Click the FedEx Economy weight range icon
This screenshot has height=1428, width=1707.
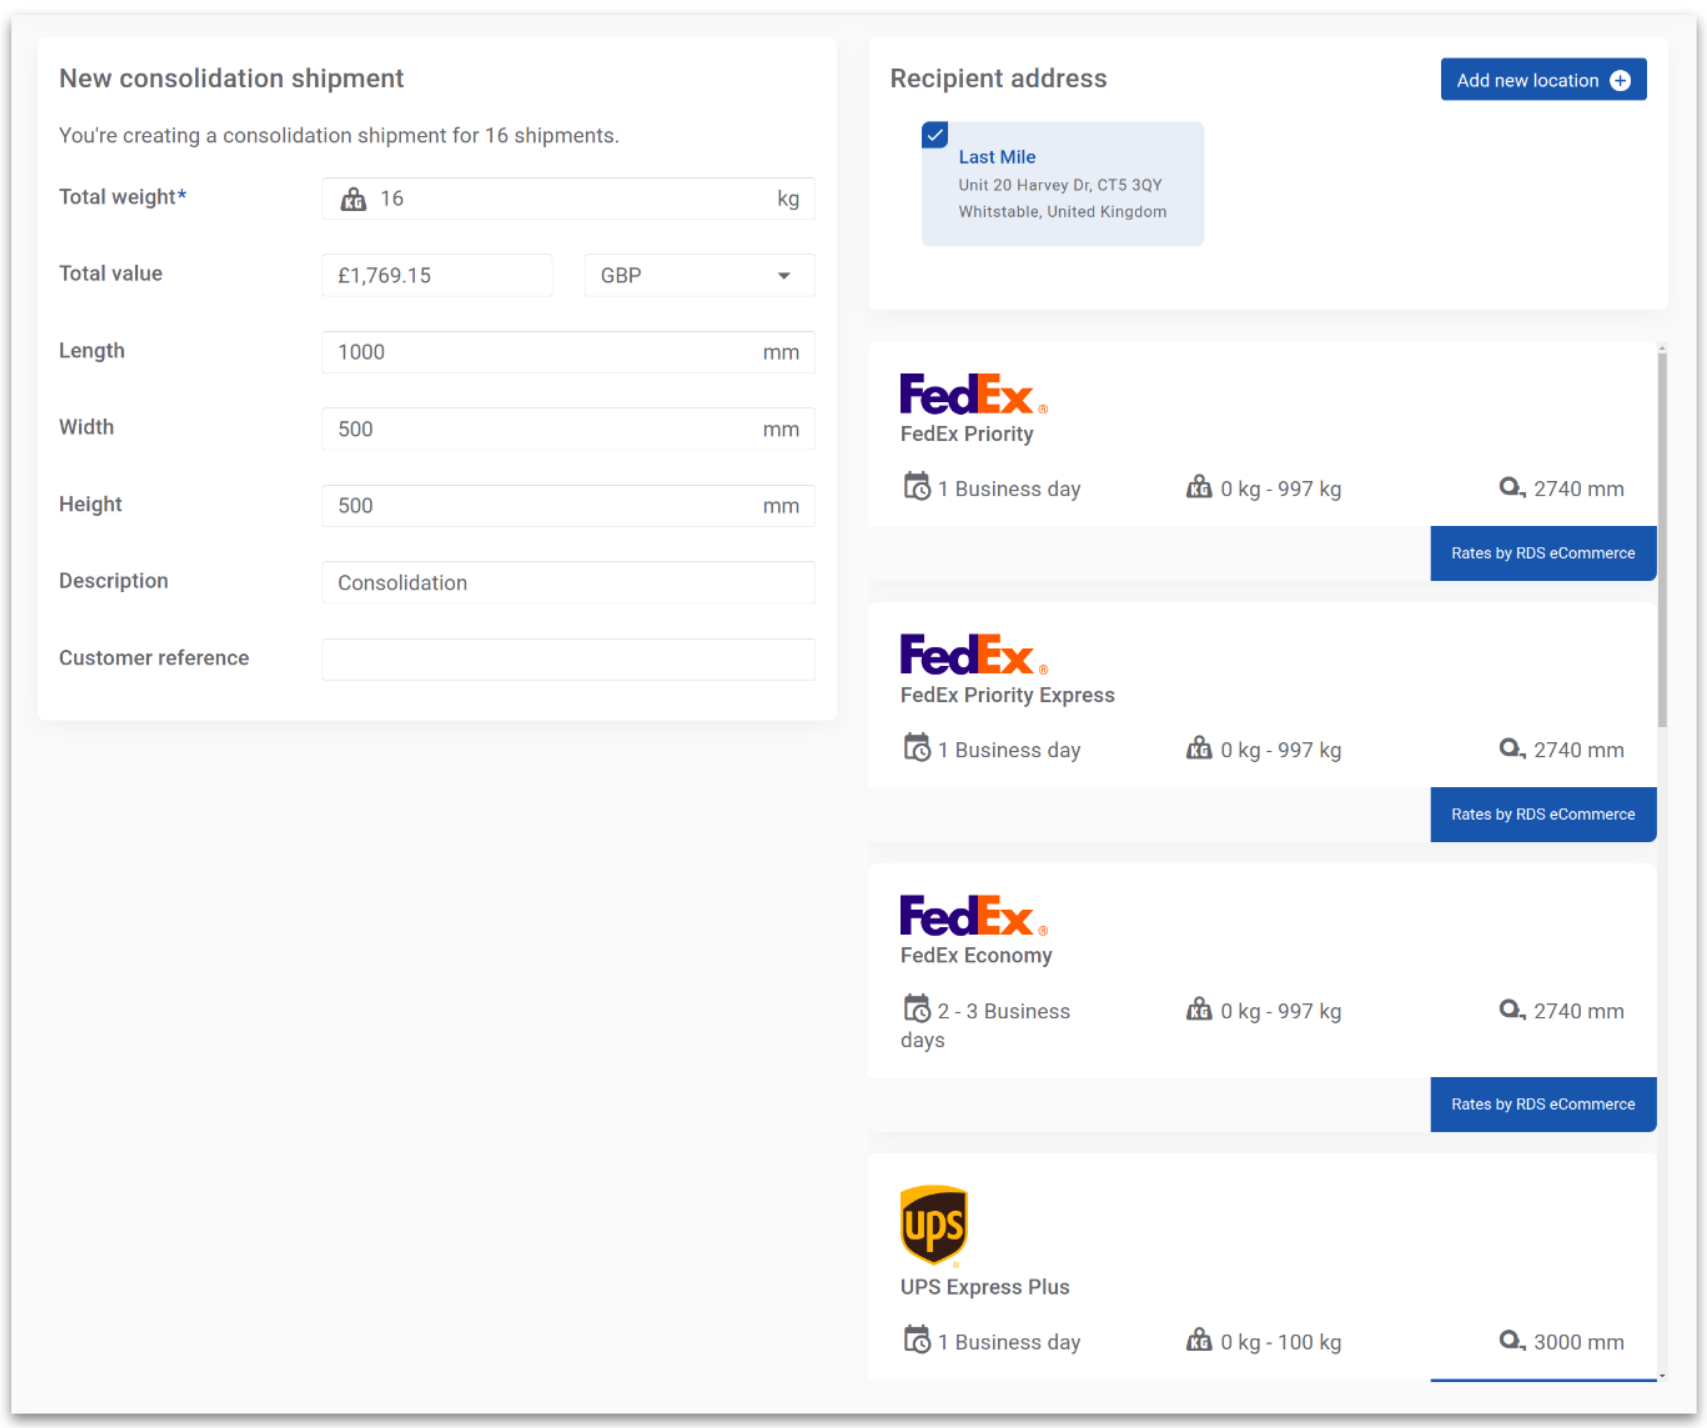point(1198,1010)
